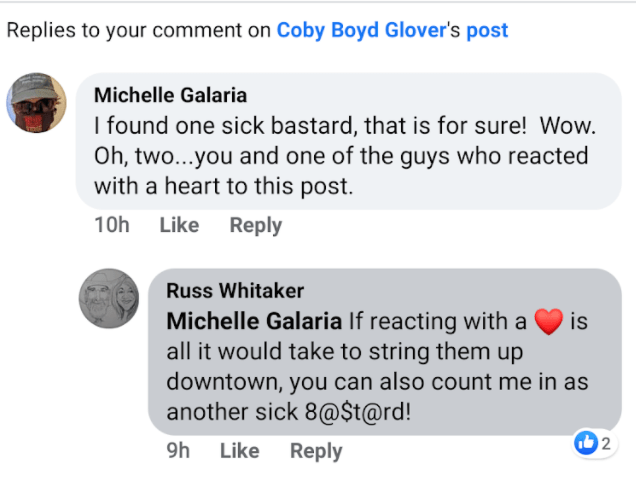Click Russ Whitaker's profile picture
636x478 pixels.
[x=109, y=298]
